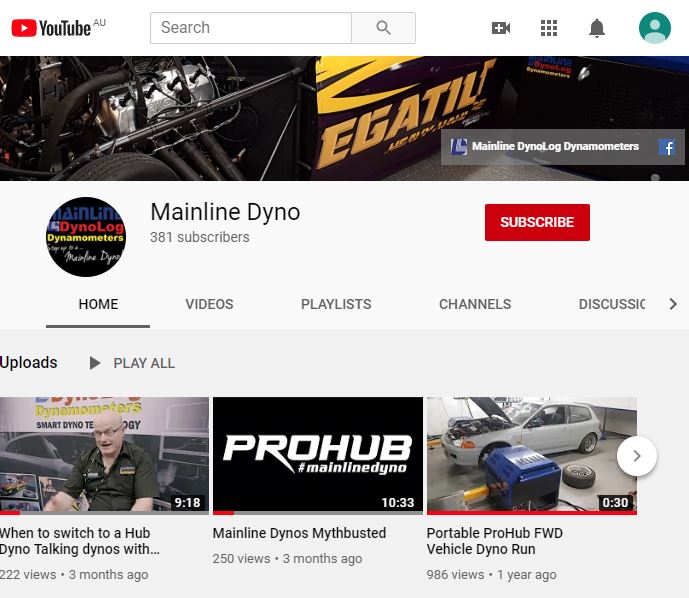Click the Play All triangle icon
This screenshot has height=598, width=689.
click(94, 363)
